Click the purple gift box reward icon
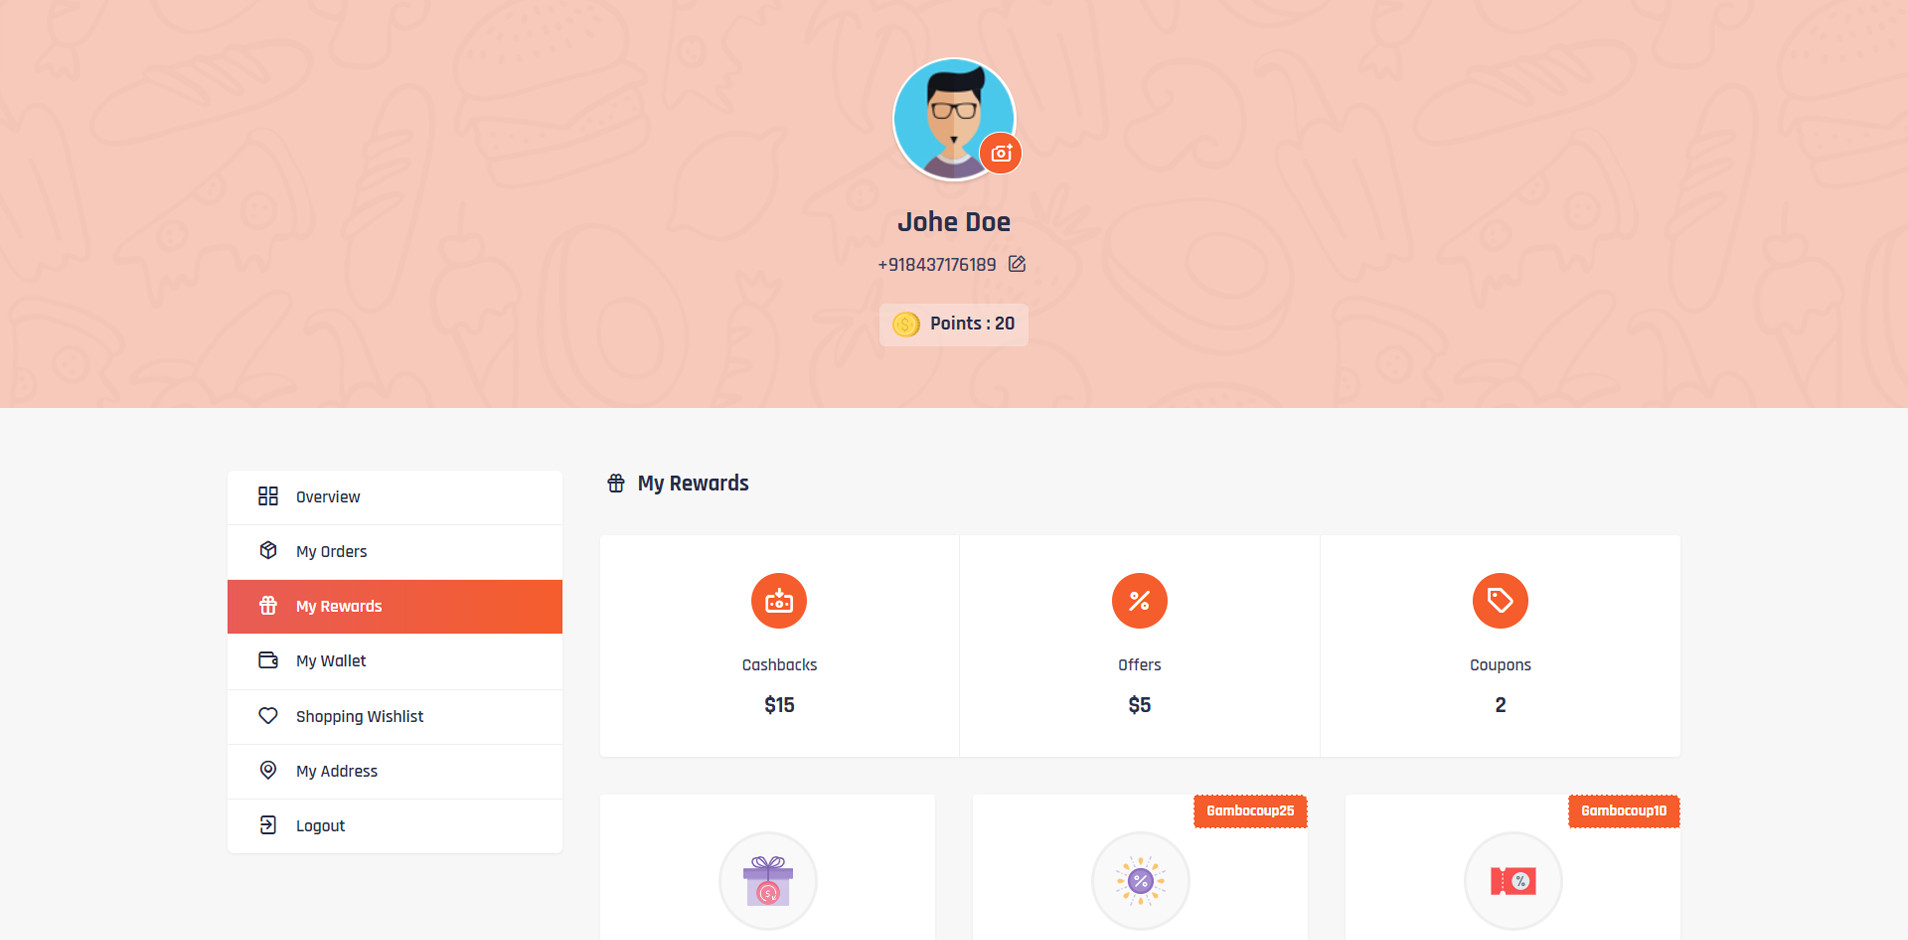1908x940 pixels. tap(768, 881)
